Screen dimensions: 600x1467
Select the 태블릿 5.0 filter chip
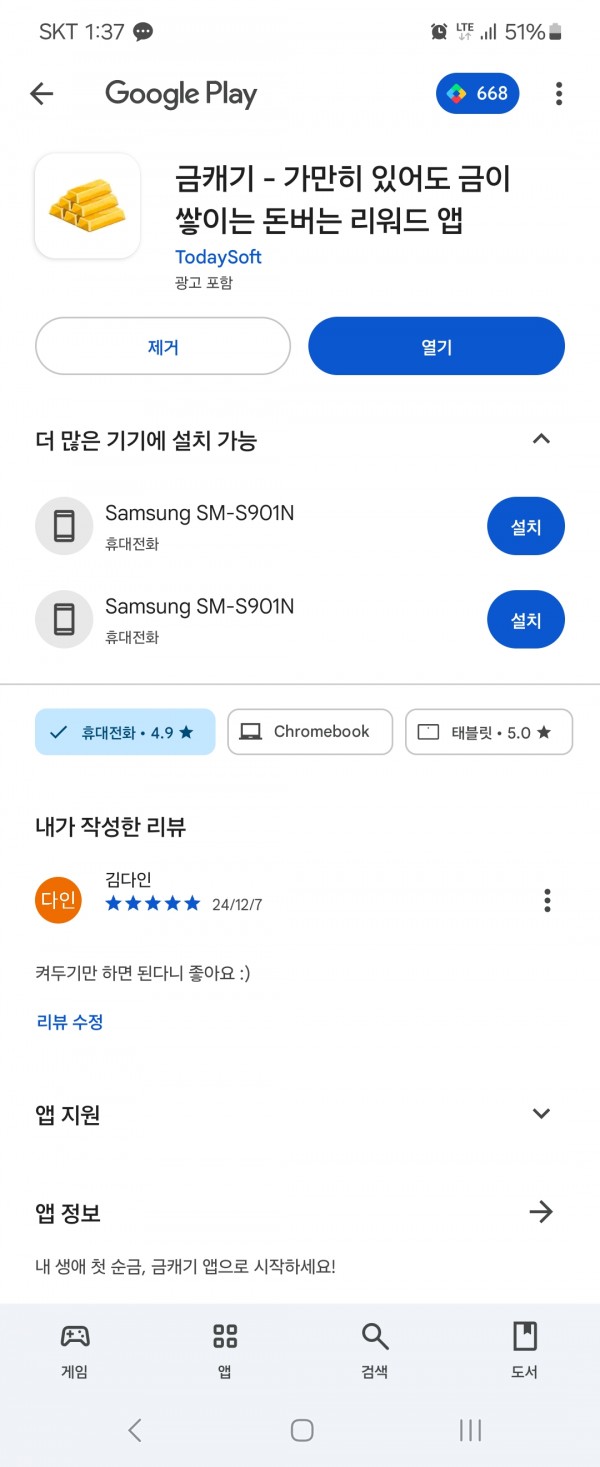pyautogui.click(x=489, y=732)
